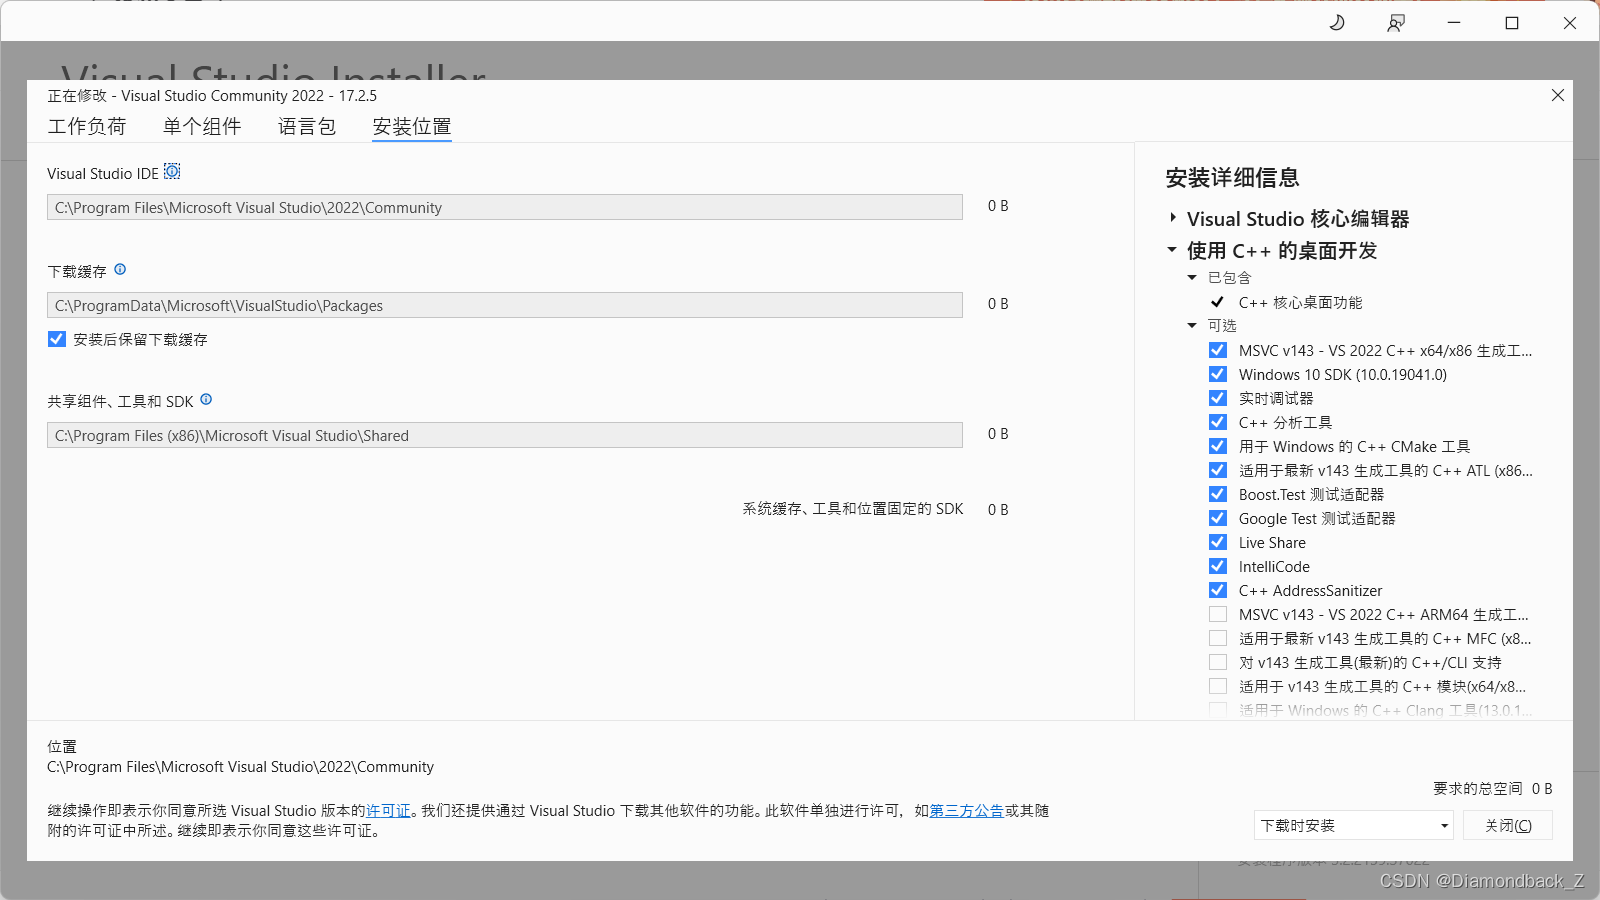1600x900 pixels.
Task: Check MSVC v143 ARM64 build tools
Action: point(1218,614)
